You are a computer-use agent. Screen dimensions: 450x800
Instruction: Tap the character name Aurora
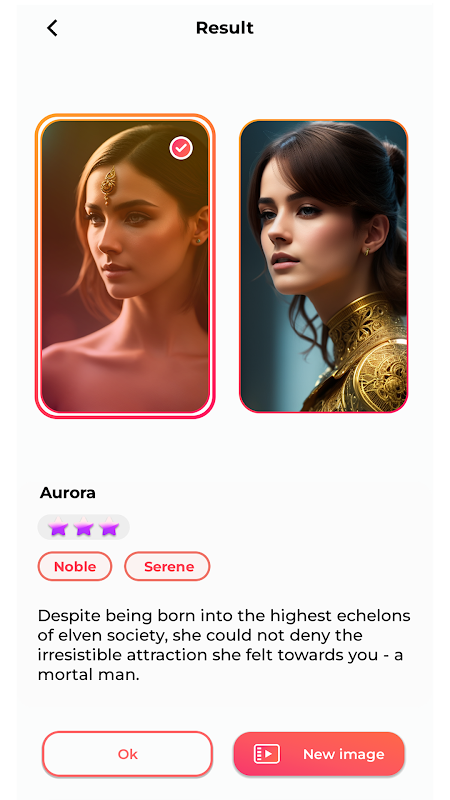(x=68, y=493)
